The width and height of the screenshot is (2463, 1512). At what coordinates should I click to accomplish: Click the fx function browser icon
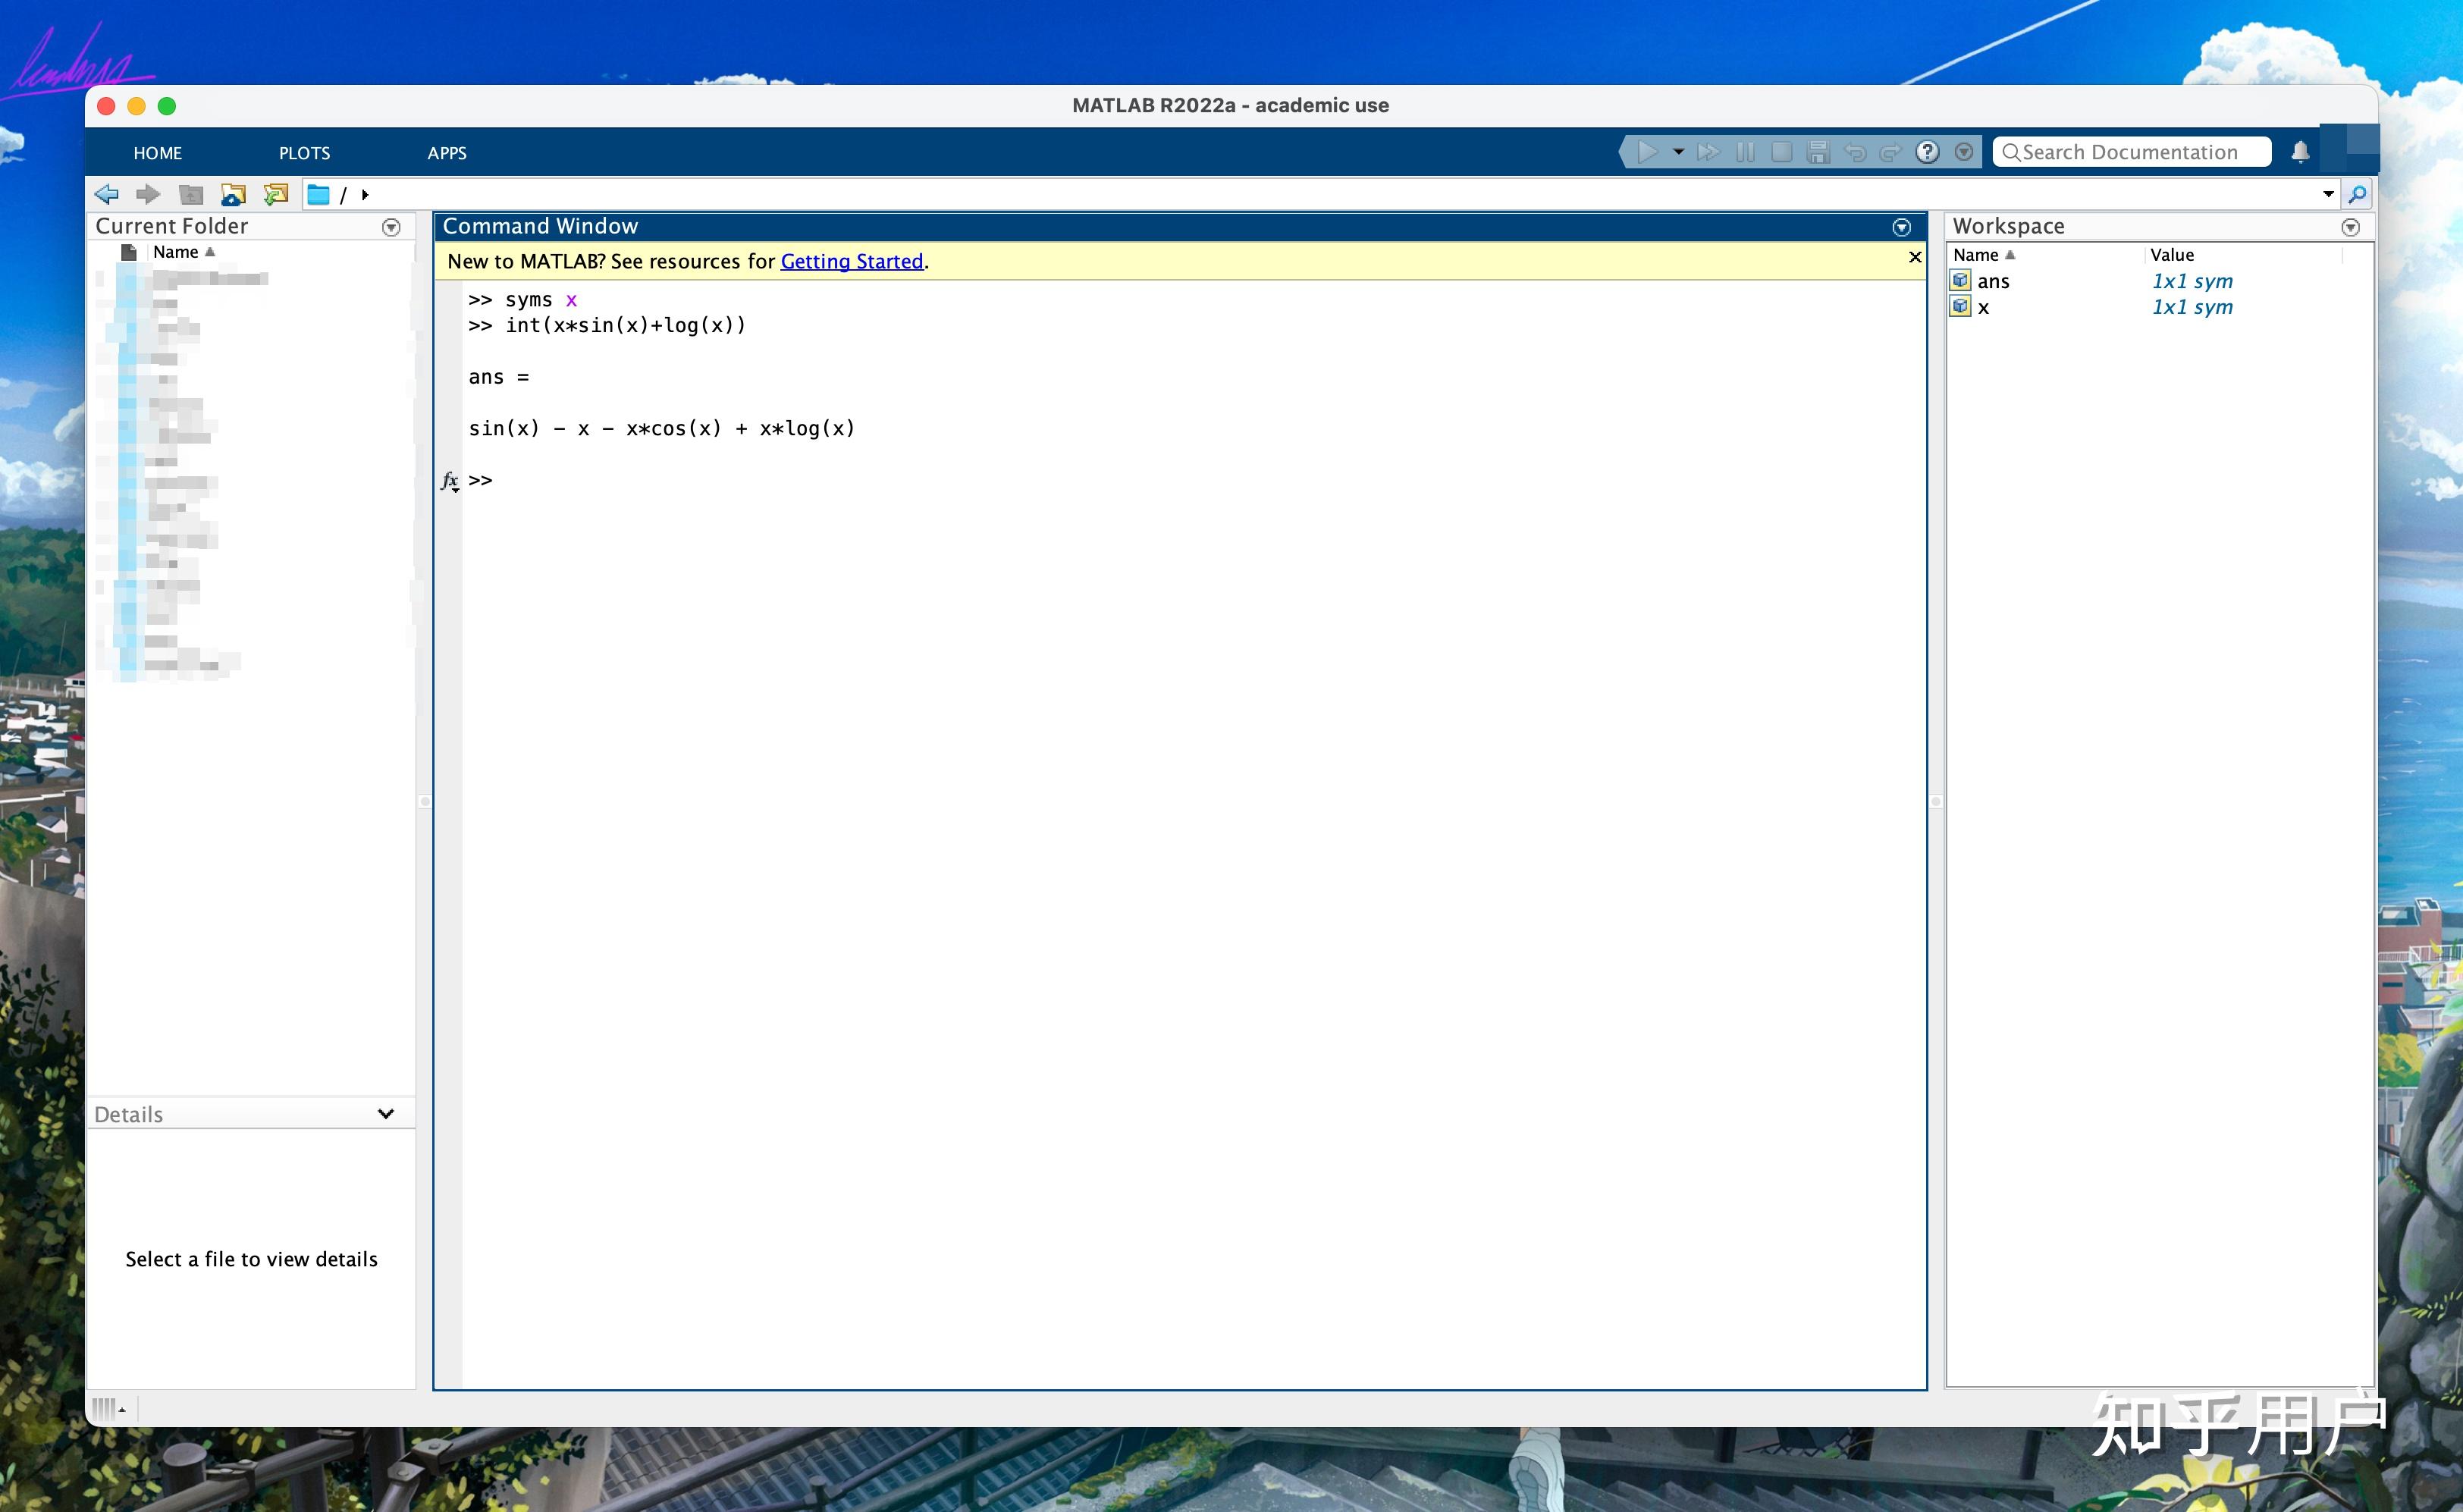(450, 481)
